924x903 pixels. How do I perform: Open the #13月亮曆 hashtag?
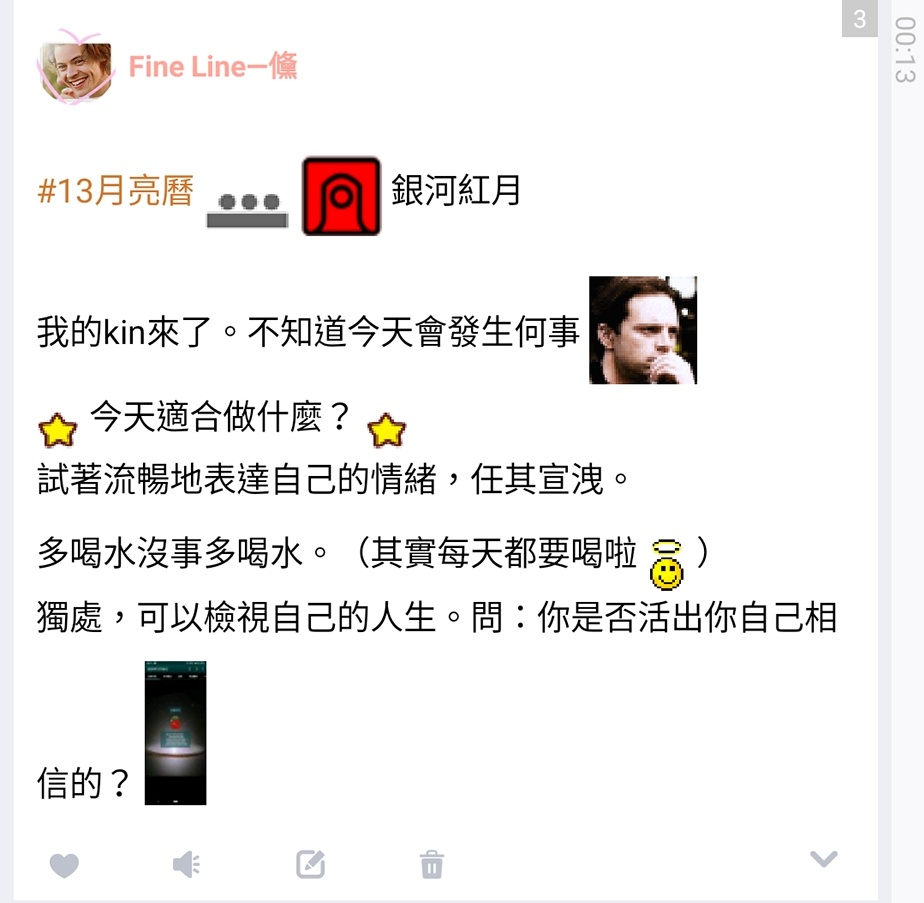point(116,190)
